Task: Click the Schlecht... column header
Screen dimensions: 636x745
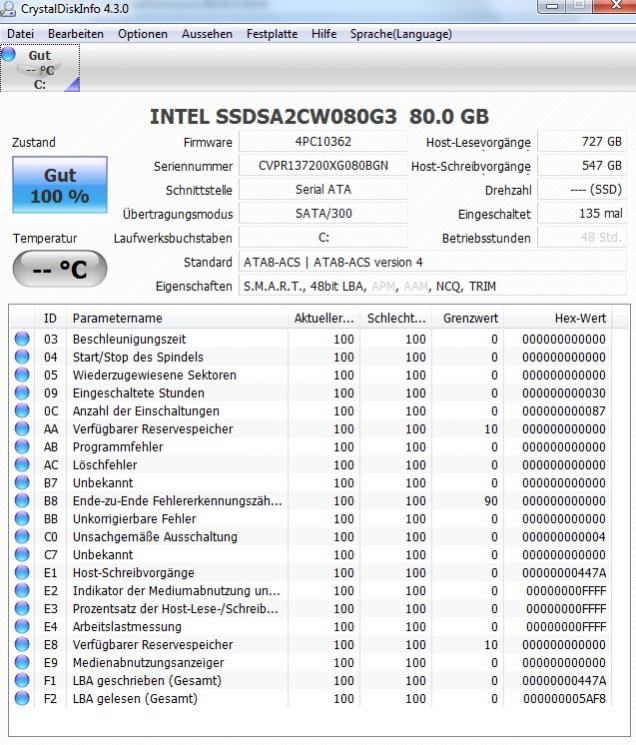Action: pos(396,318)
